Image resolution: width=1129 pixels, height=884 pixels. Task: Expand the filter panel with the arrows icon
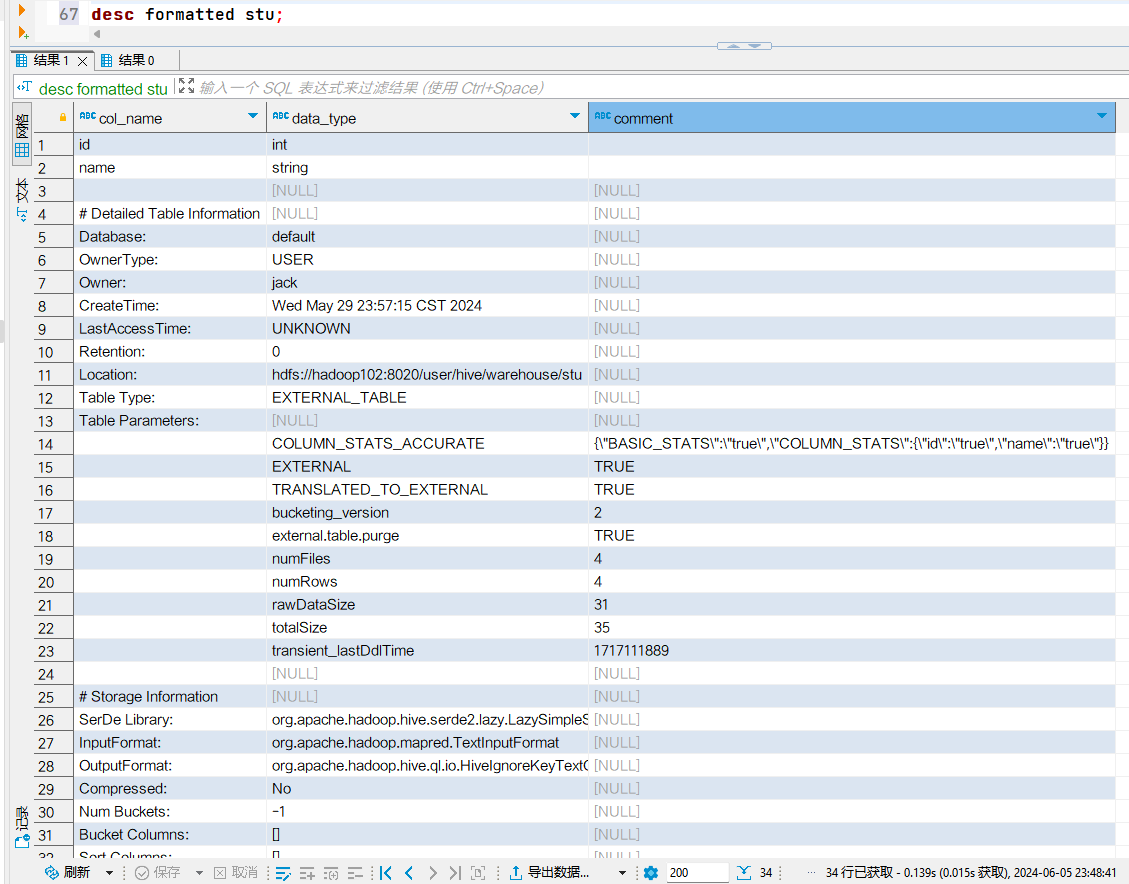186,86
